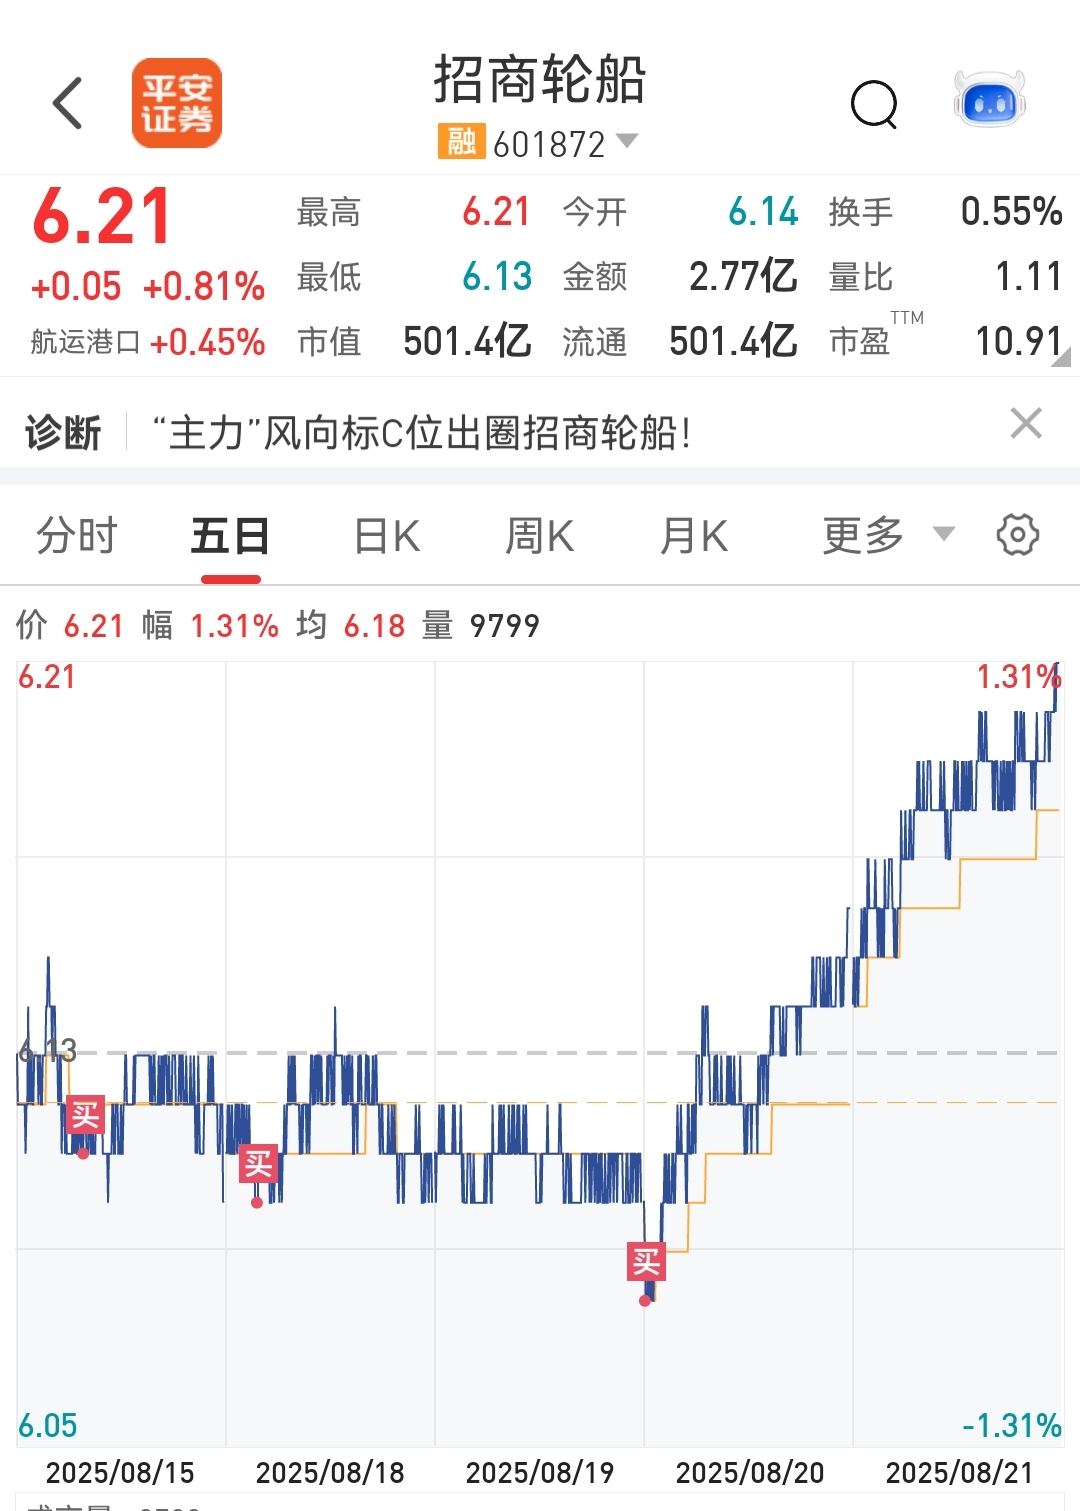Image resolution: width=1080 pixels, height=1511 pixels.
Task: Tap the date label 2025/08/18
Action: point(330,1473)
